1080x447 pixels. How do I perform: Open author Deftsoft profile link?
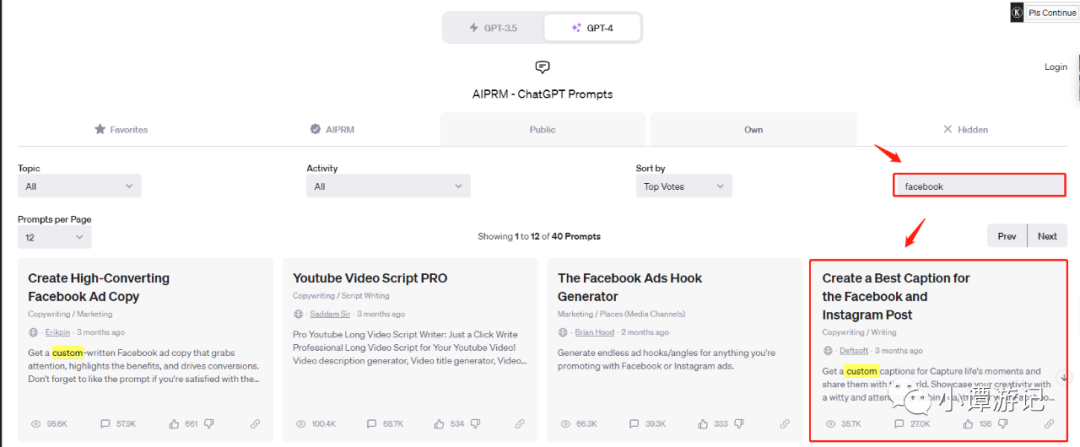point(855,351)
